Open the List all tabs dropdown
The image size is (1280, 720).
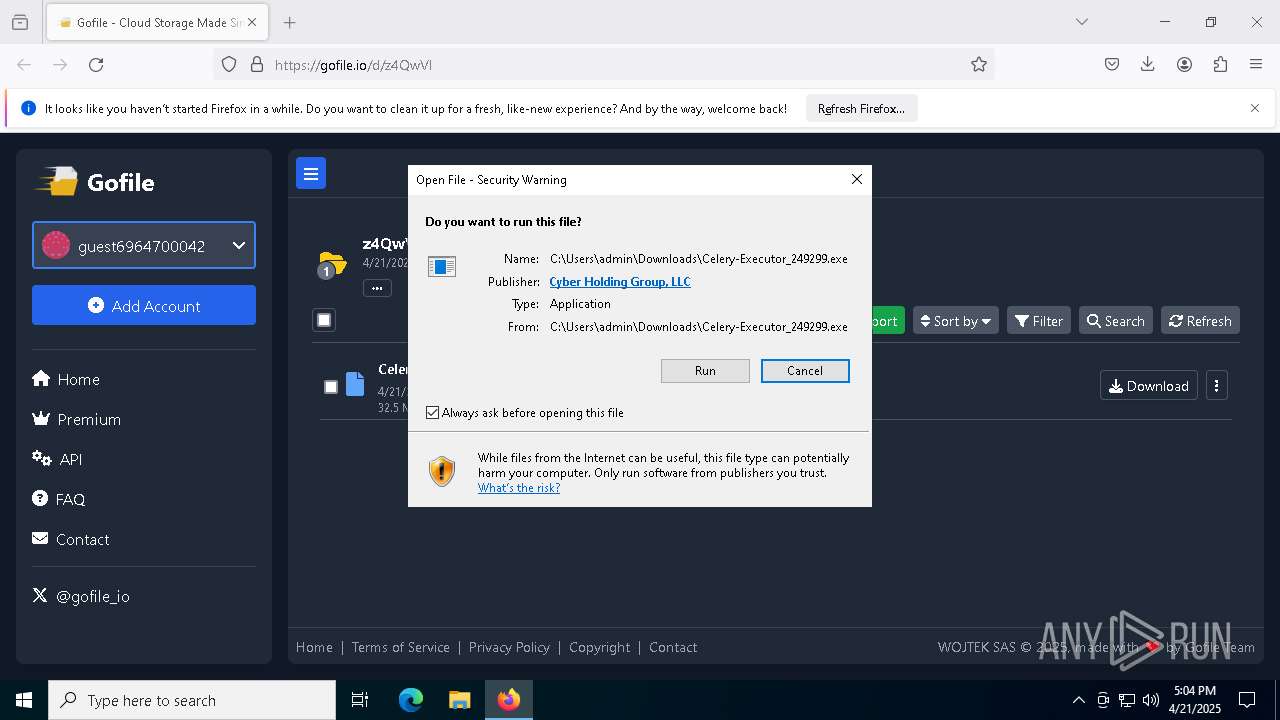coord(1082,22)
